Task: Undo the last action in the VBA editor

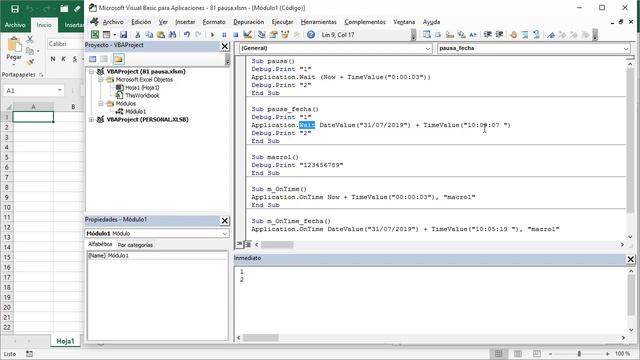Action: pyautogui.click(x=187, y=35)
